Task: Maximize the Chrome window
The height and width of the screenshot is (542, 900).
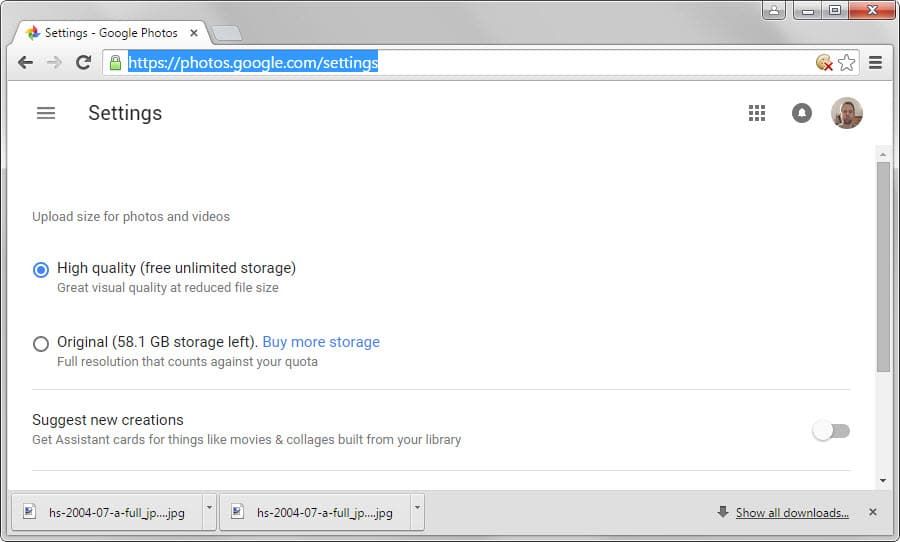Action: tap(835, 10)
